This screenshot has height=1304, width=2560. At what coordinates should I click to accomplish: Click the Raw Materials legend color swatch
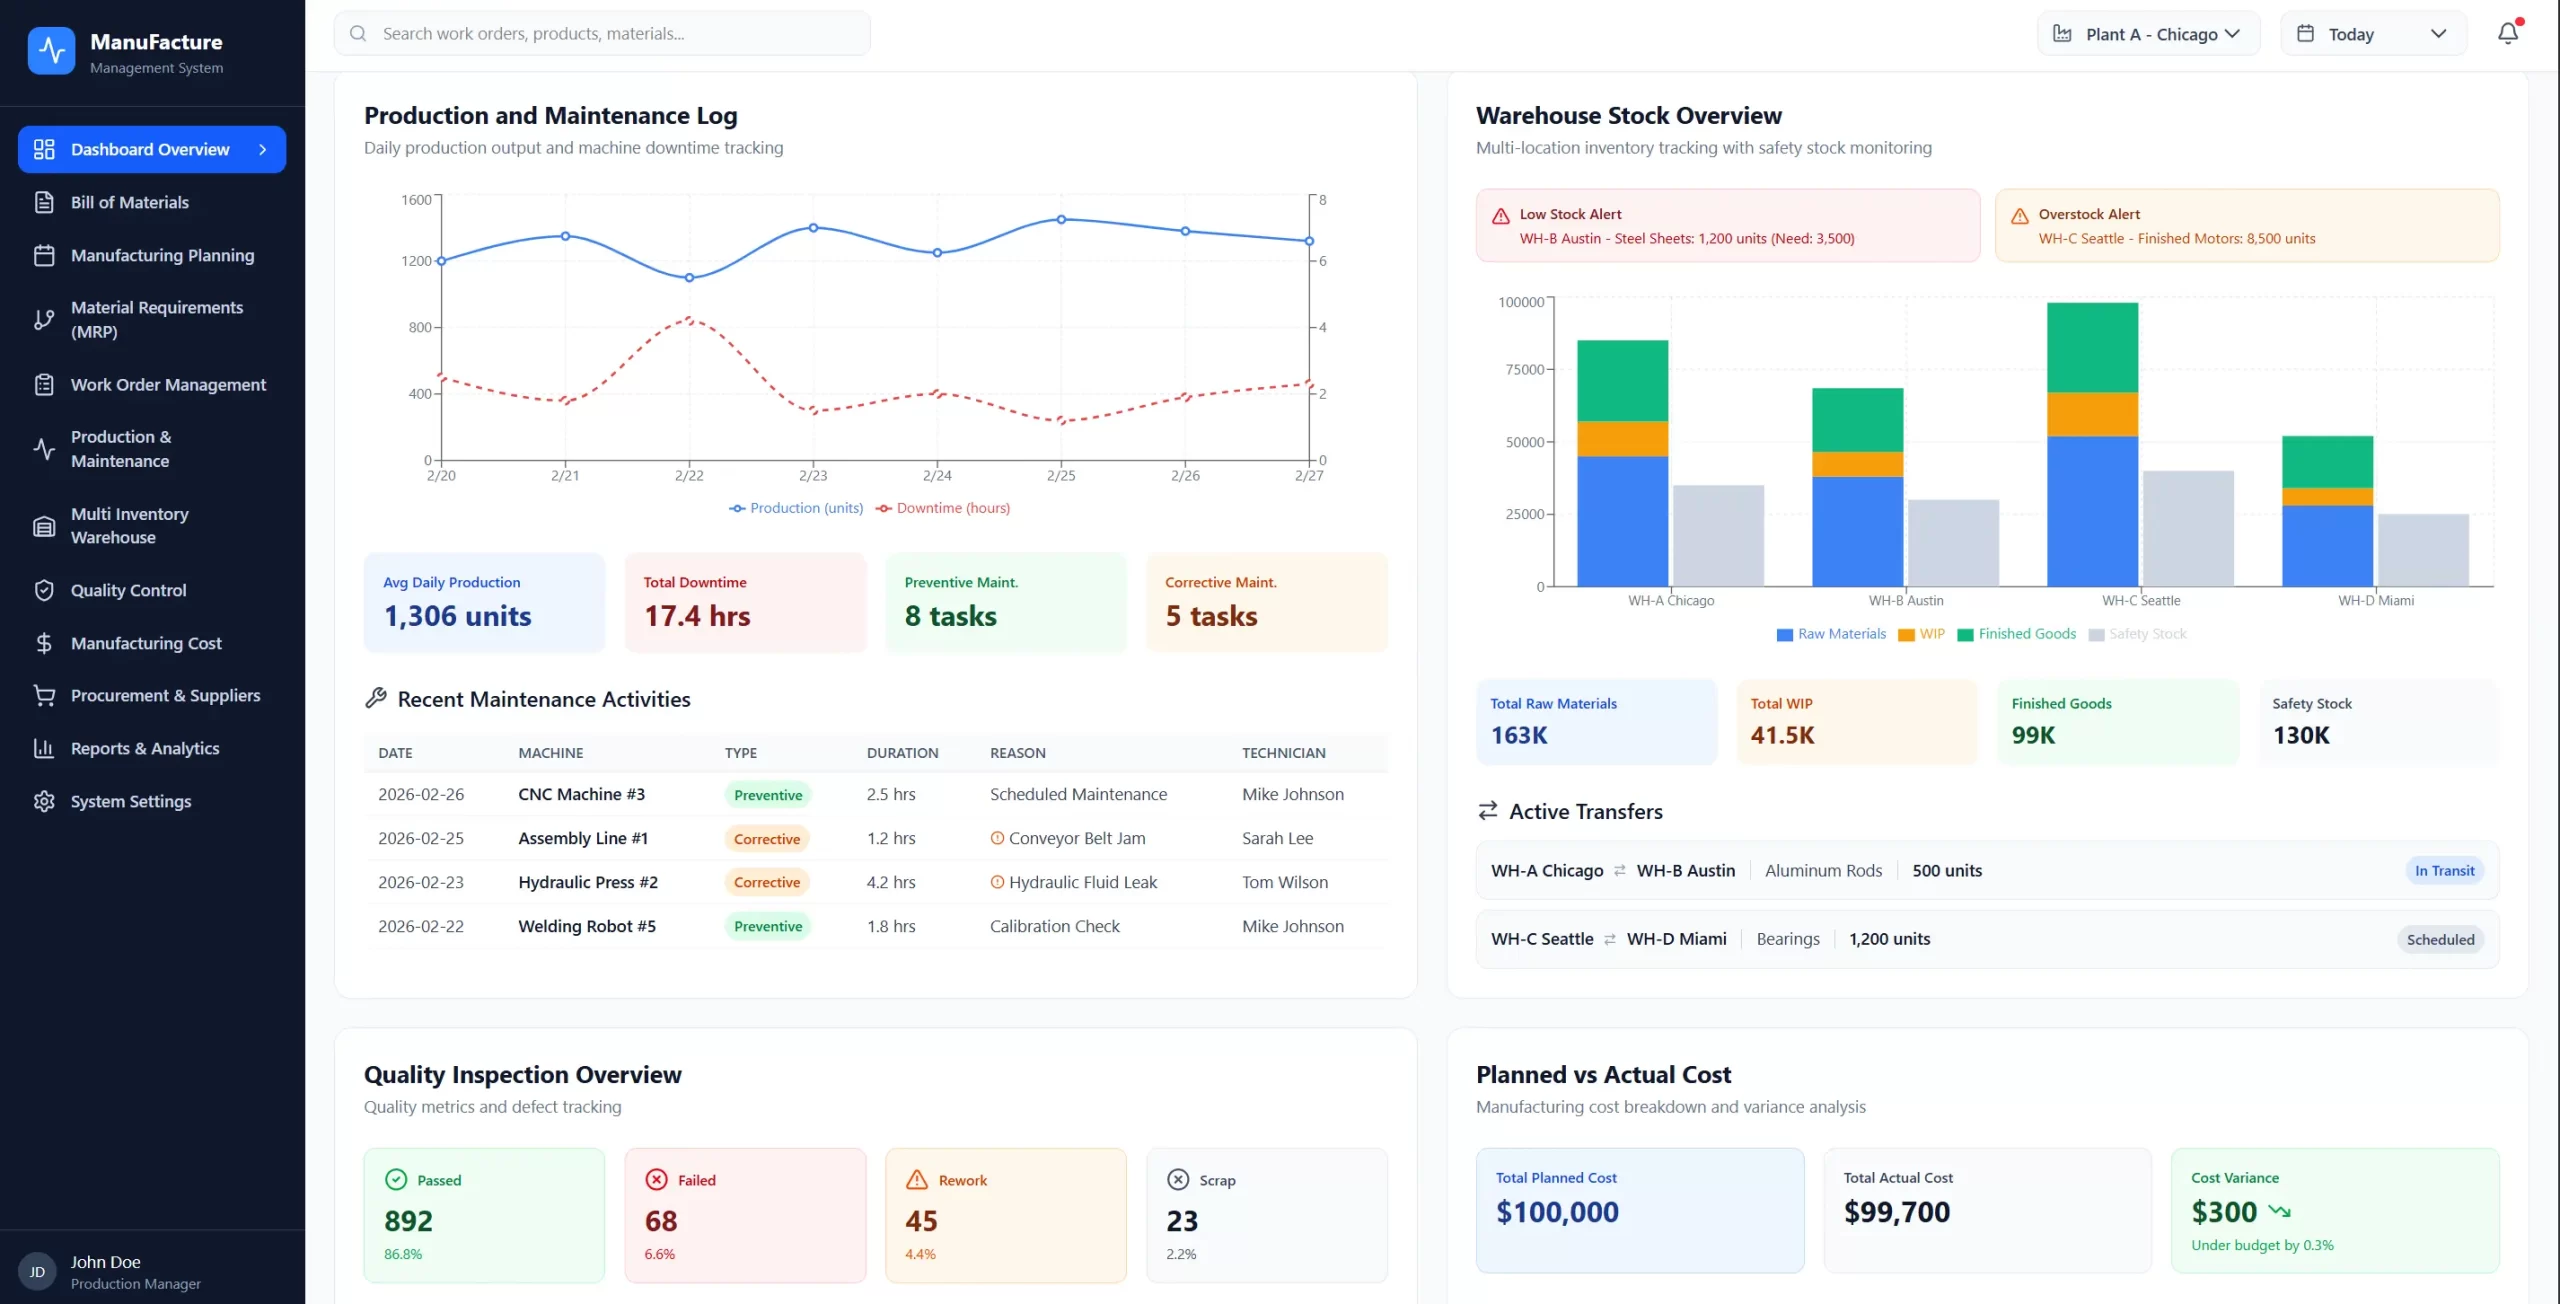point(1784,635)
